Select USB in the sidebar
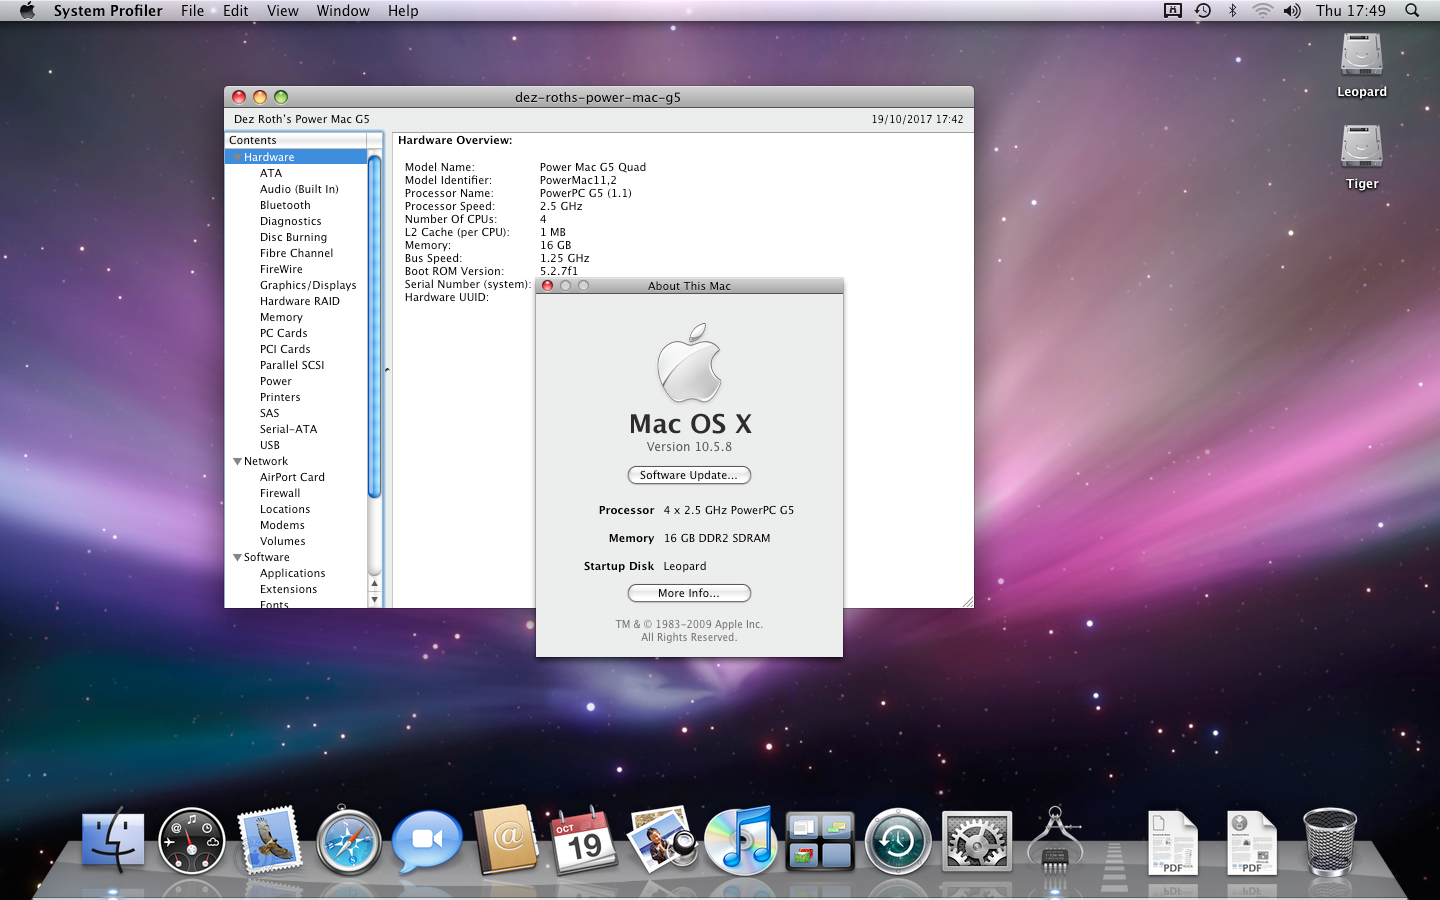 270,445
